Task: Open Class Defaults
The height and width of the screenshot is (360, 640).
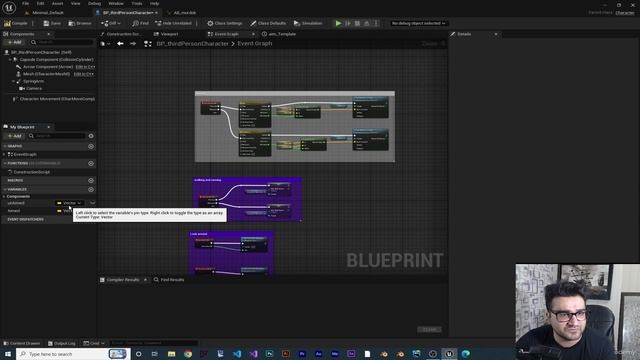Action: click(x=268, y=23)
